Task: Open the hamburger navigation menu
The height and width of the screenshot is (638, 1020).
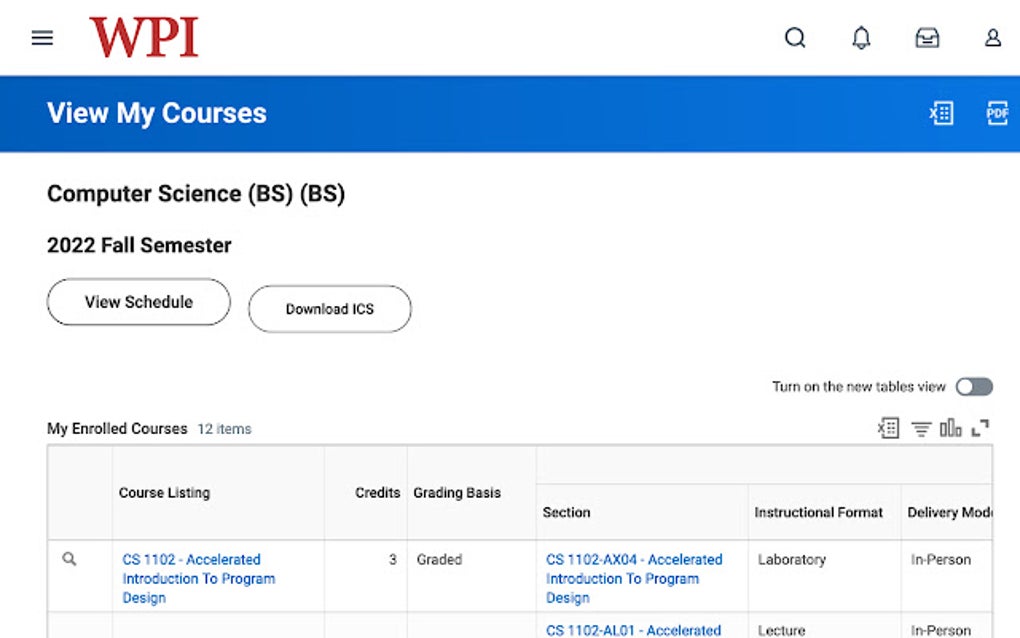Action: 41,37
